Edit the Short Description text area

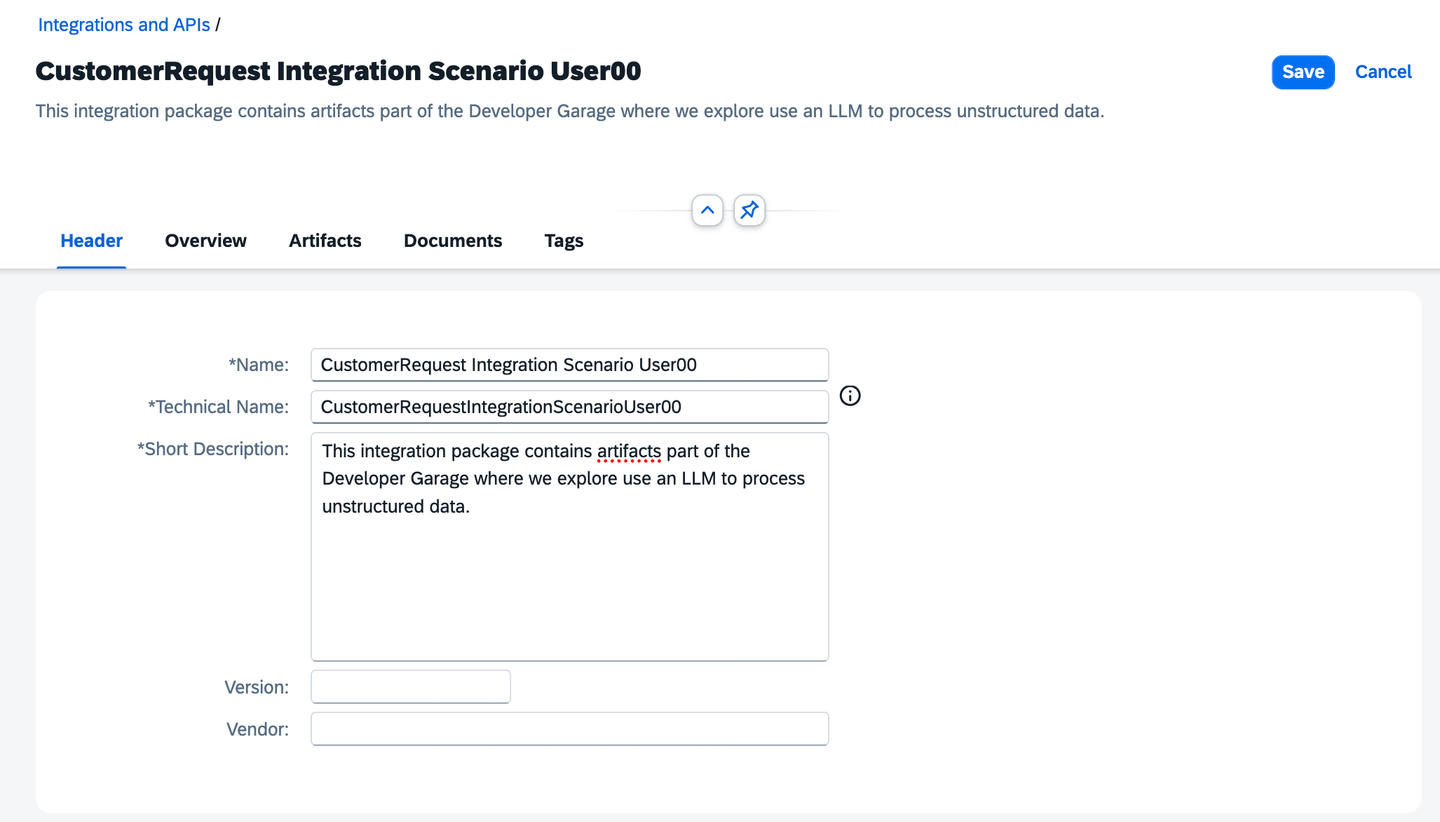[x=570, y=547]
